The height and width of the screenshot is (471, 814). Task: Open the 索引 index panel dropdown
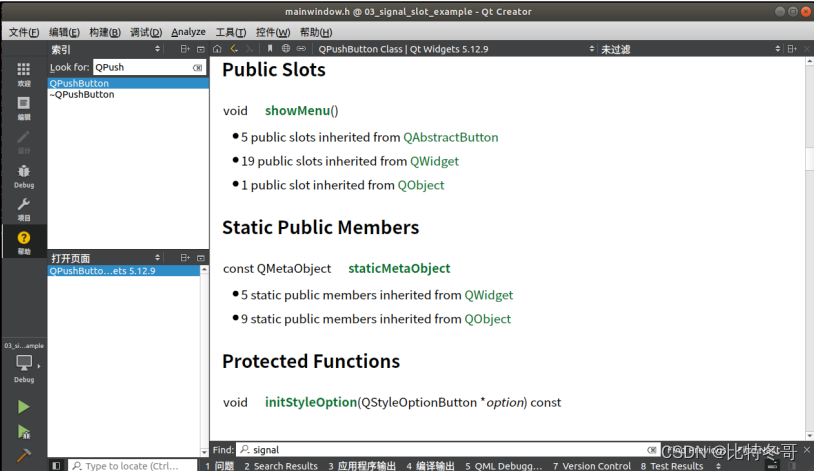[157, 49]
